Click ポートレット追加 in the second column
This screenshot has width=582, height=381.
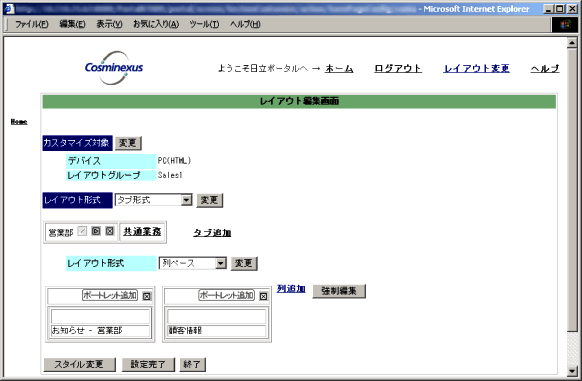coord(226,296)
